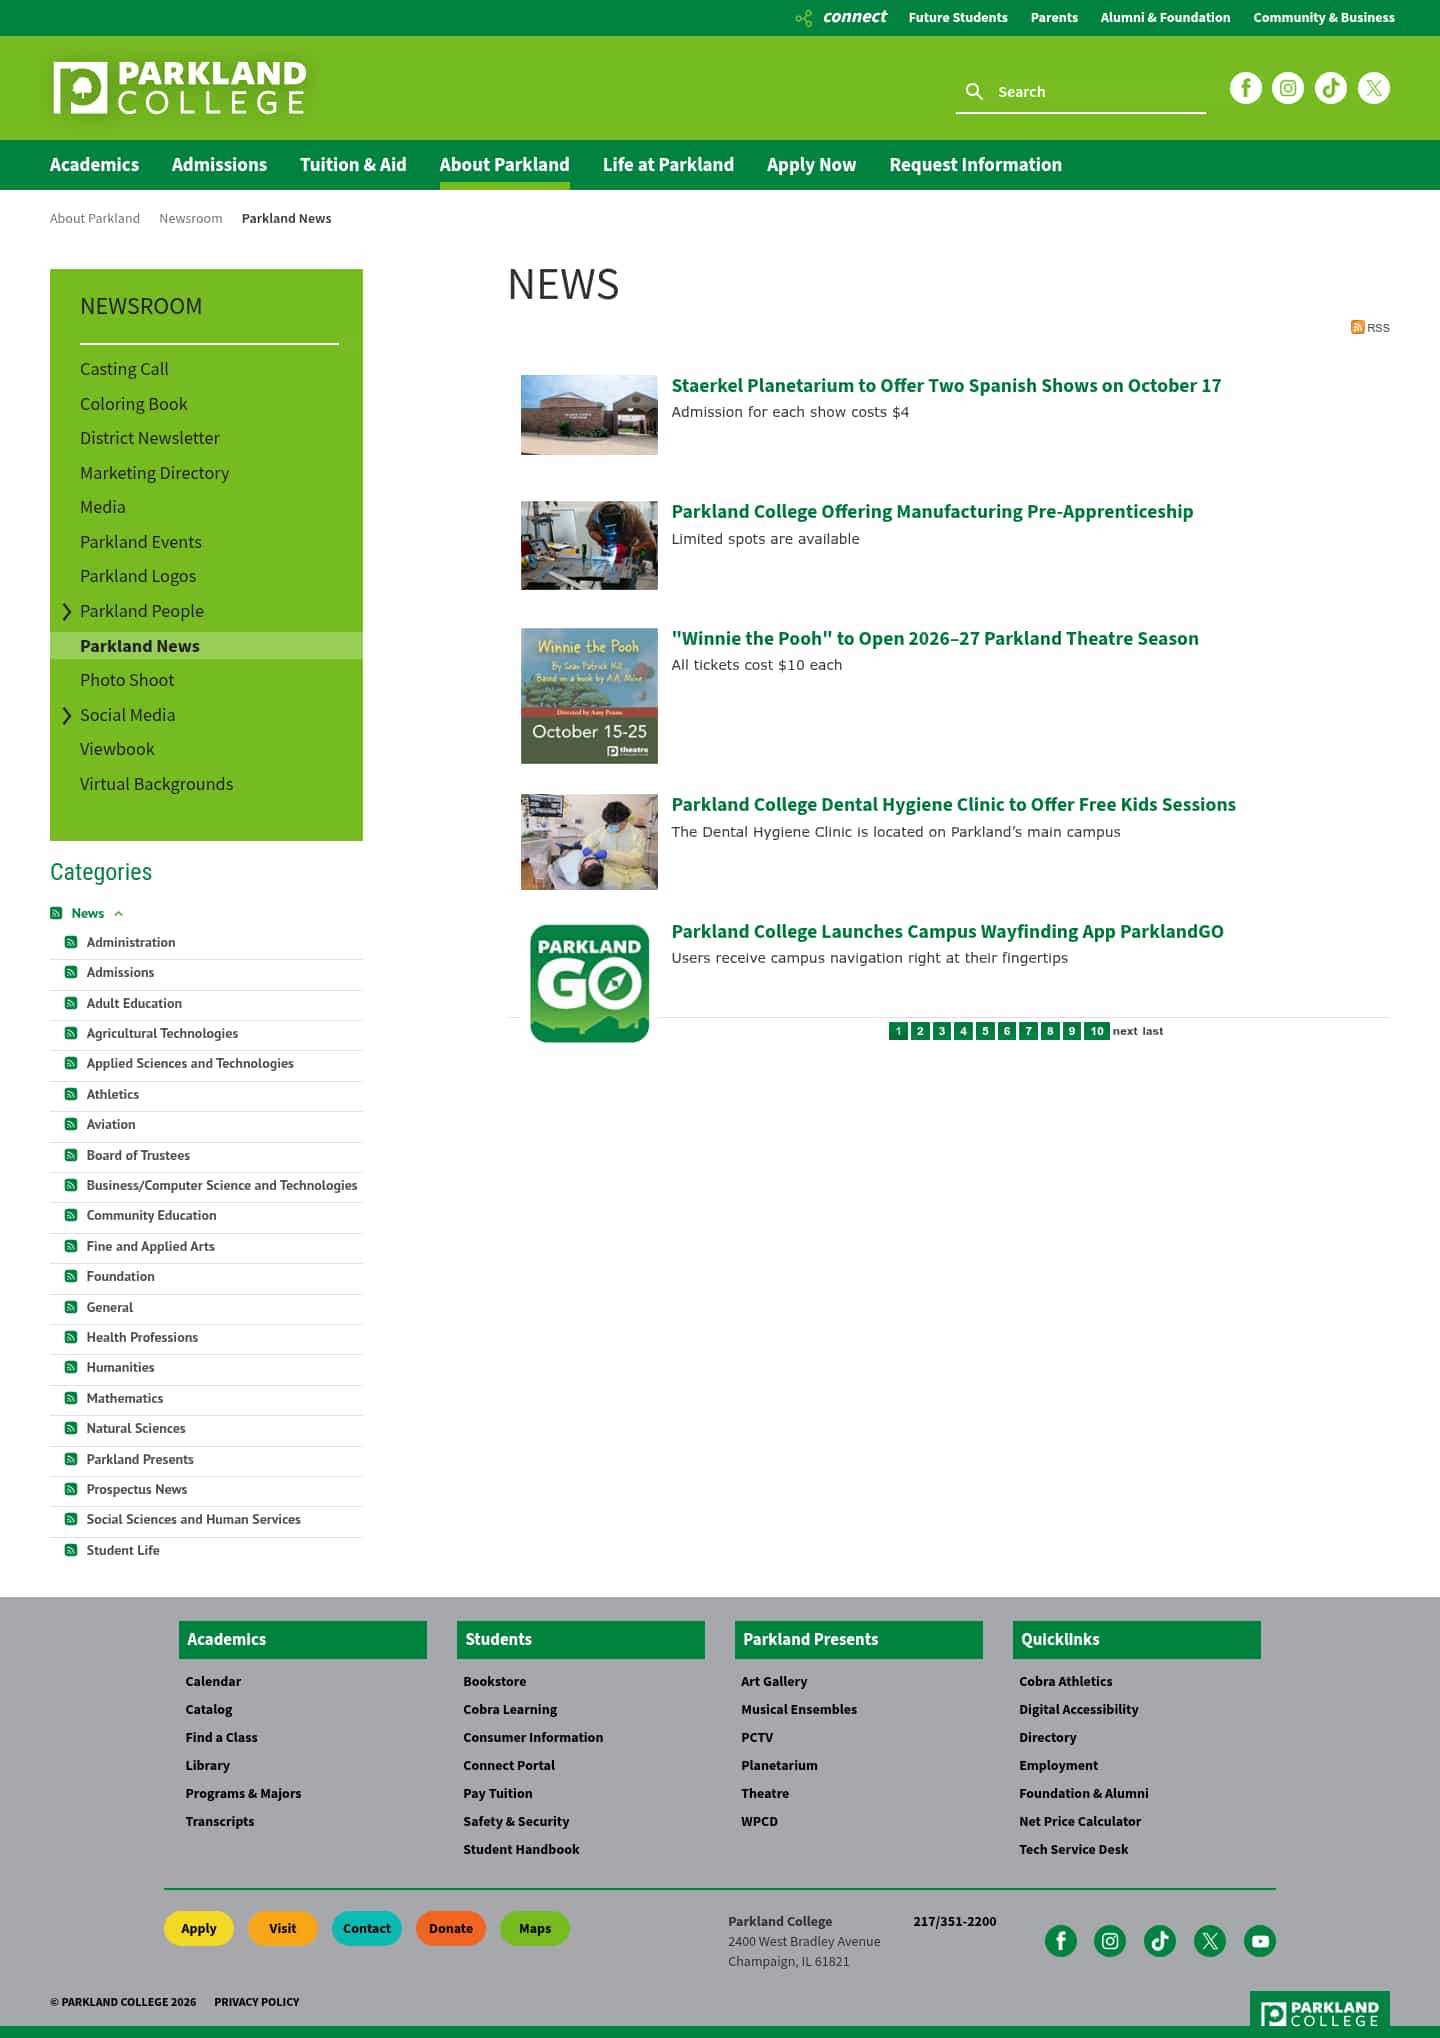
Task: Open Future Students in the top bar
Action: [958, 18]
